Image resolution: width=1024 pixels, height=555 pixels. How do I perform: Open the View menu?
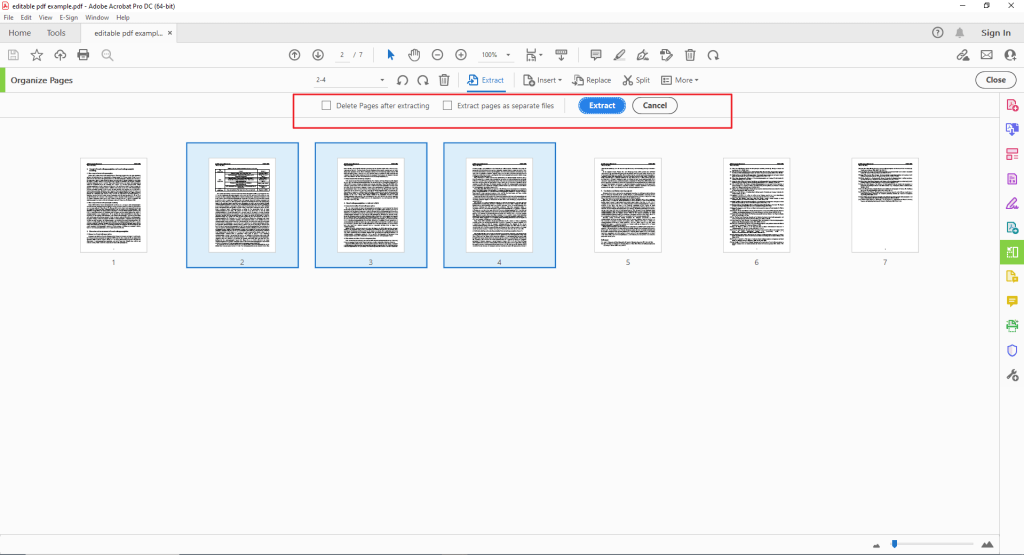click(x=45, y=18)
